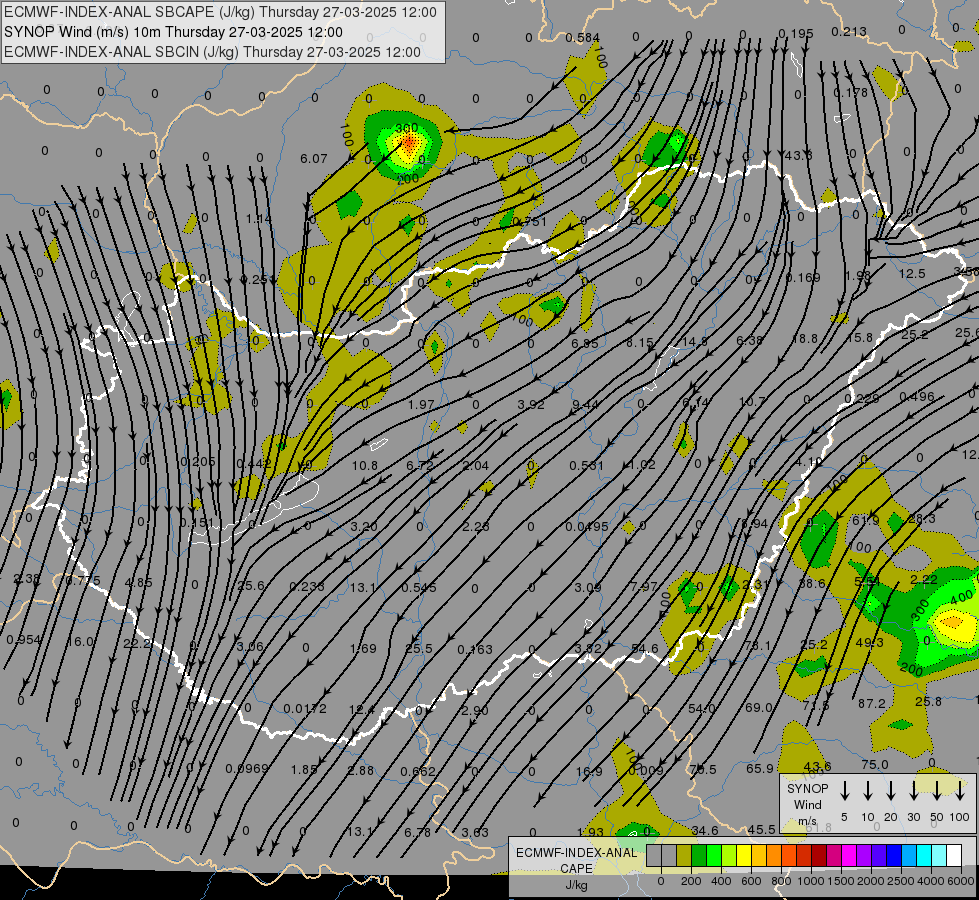Image resolution: width=979 pixels, height=900 pixels.
Task: Click the 6000 tick label in the CAPE legend
Action: coord(962,881)
